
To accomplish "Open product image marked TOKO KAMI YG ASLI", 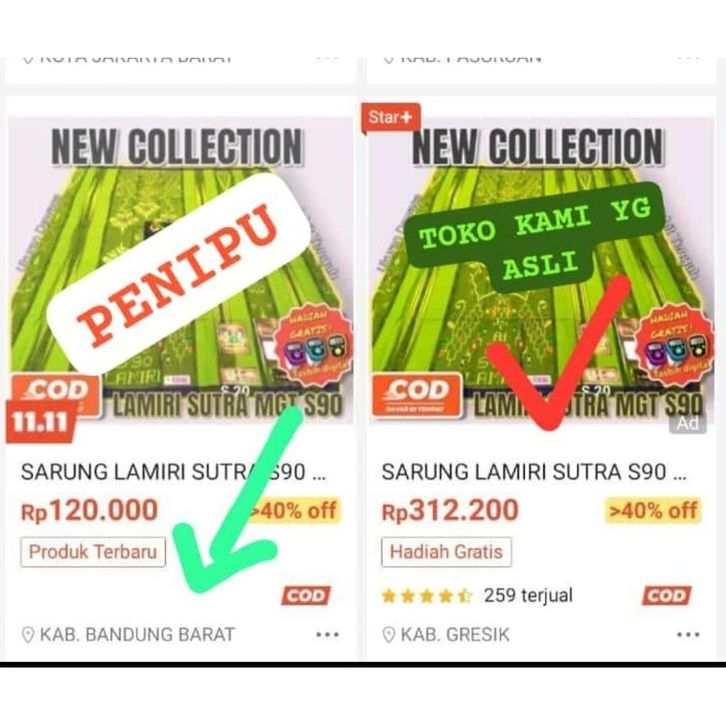I will pos(542,270).
